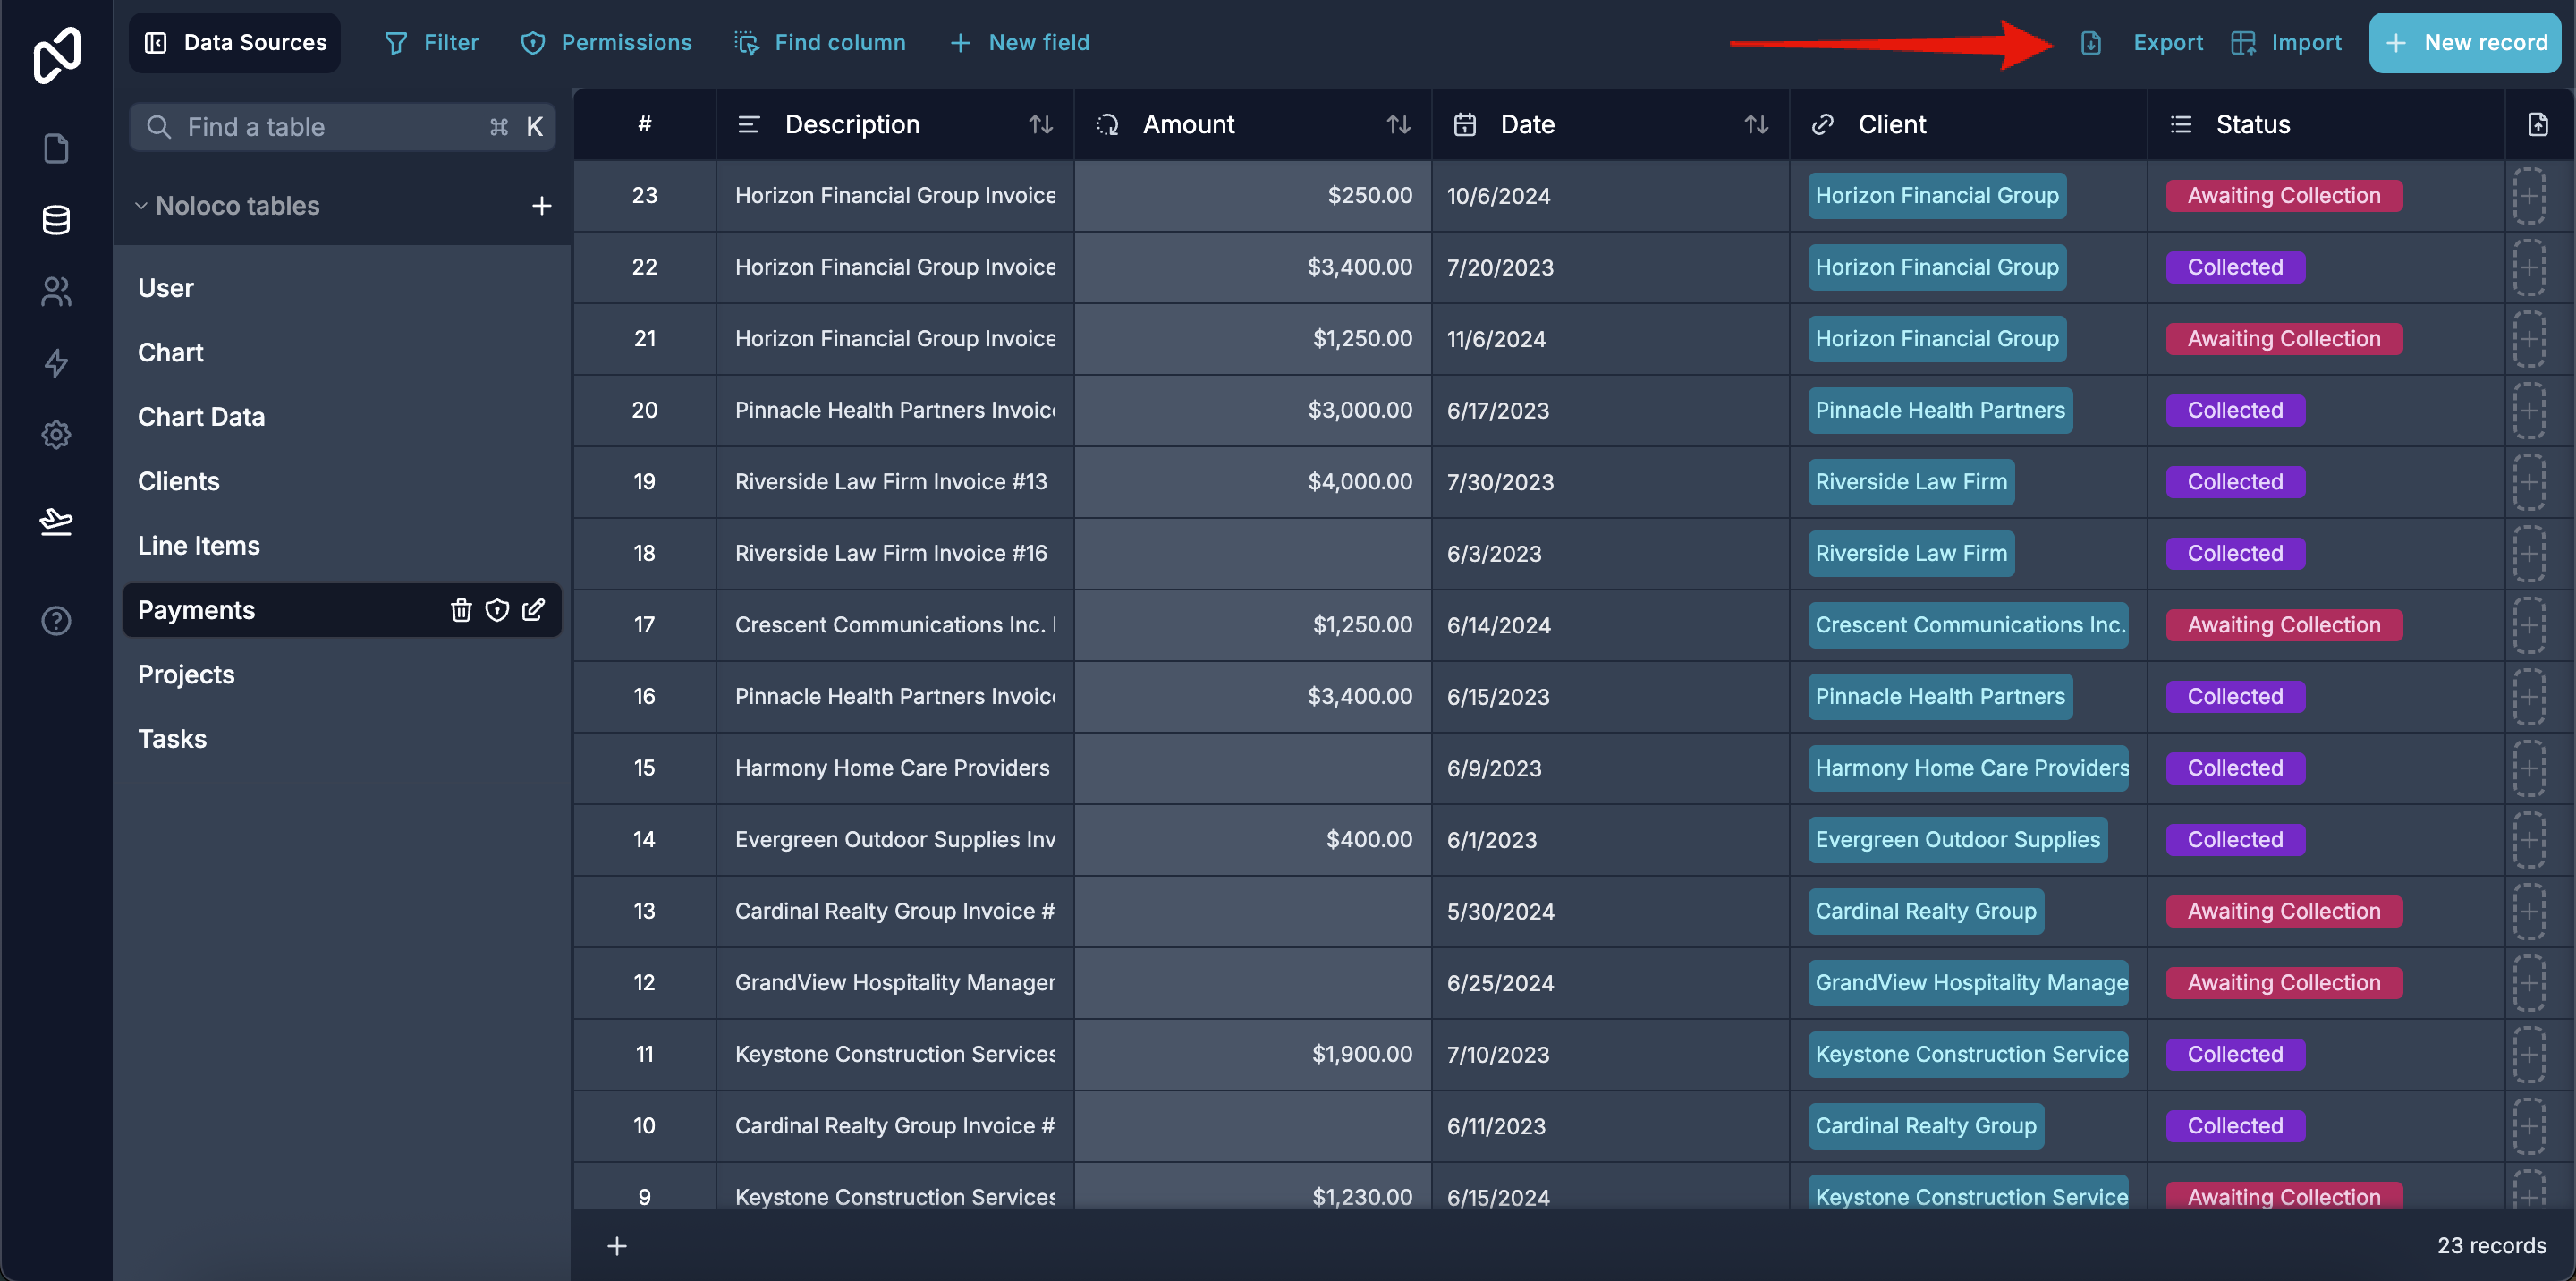Open the Users section in left sidebar

pyautogui.click(x=56, y=291)
